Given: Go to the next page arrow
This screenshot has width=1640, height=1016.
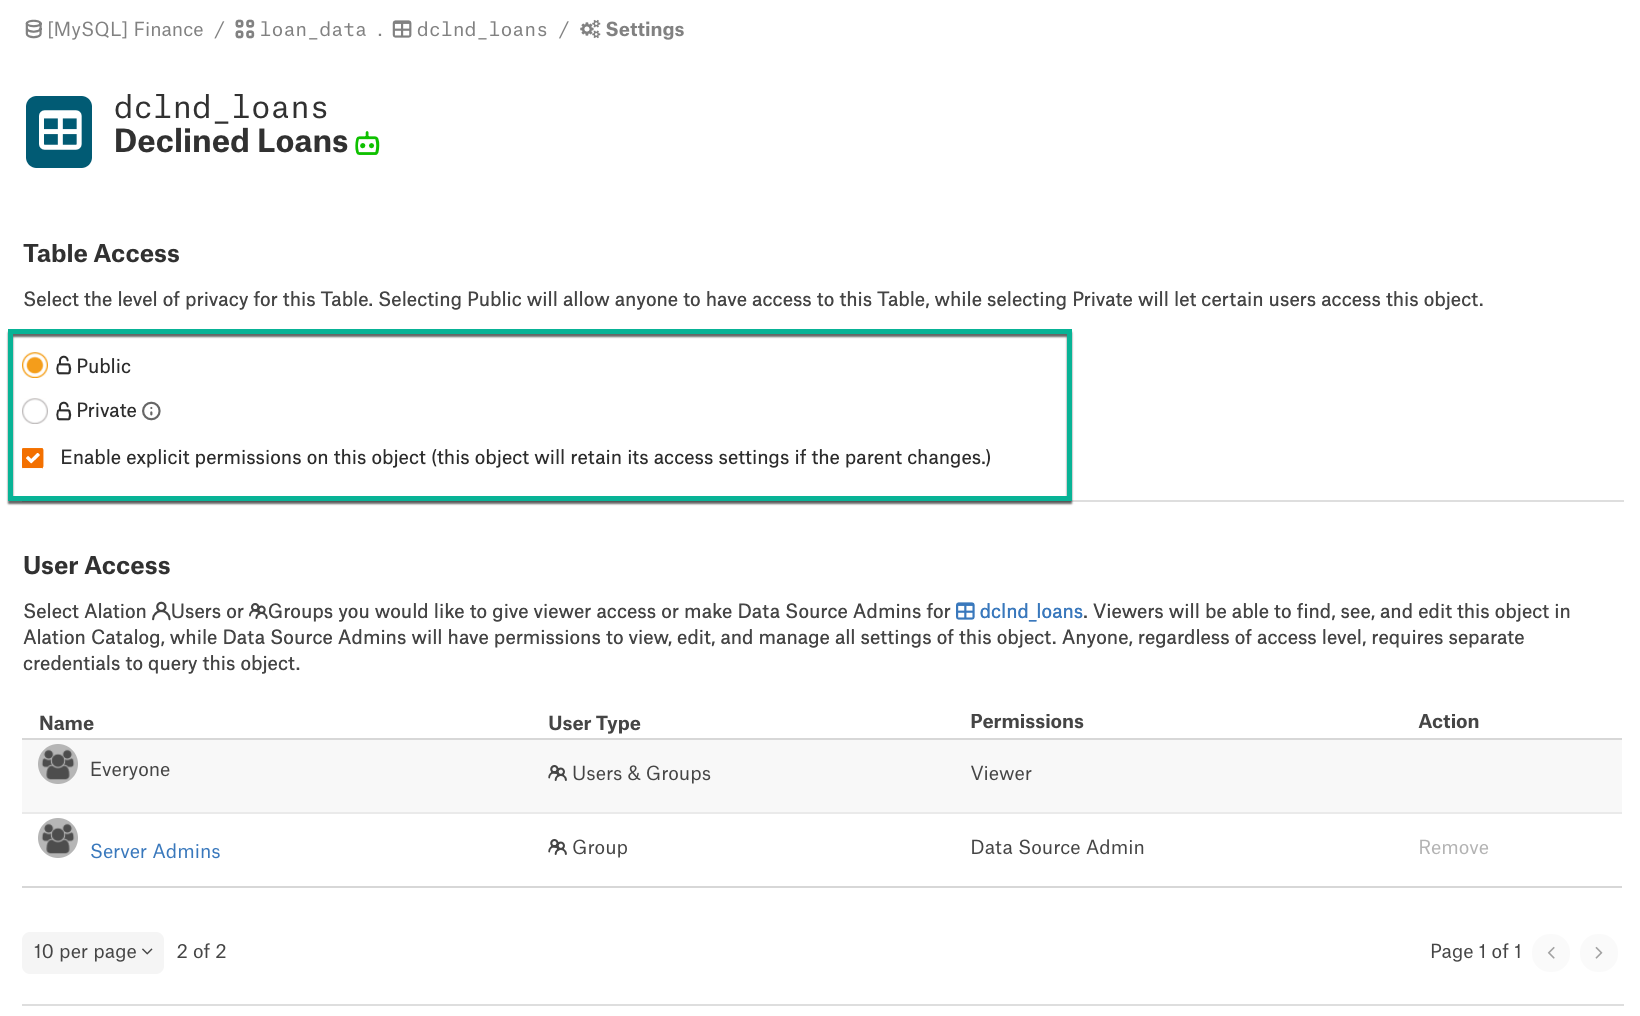Looking at the screenshot, I should click(x=1598, y=952).
